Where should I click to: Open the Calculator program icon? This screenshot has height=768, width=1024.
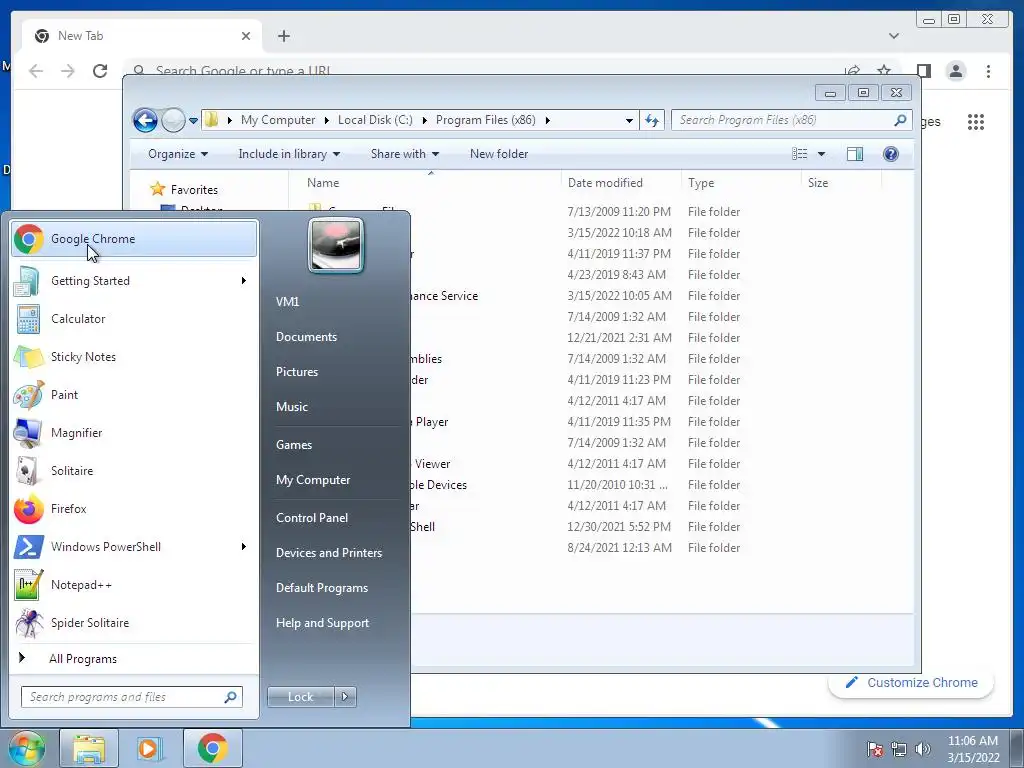coord(27,319)
